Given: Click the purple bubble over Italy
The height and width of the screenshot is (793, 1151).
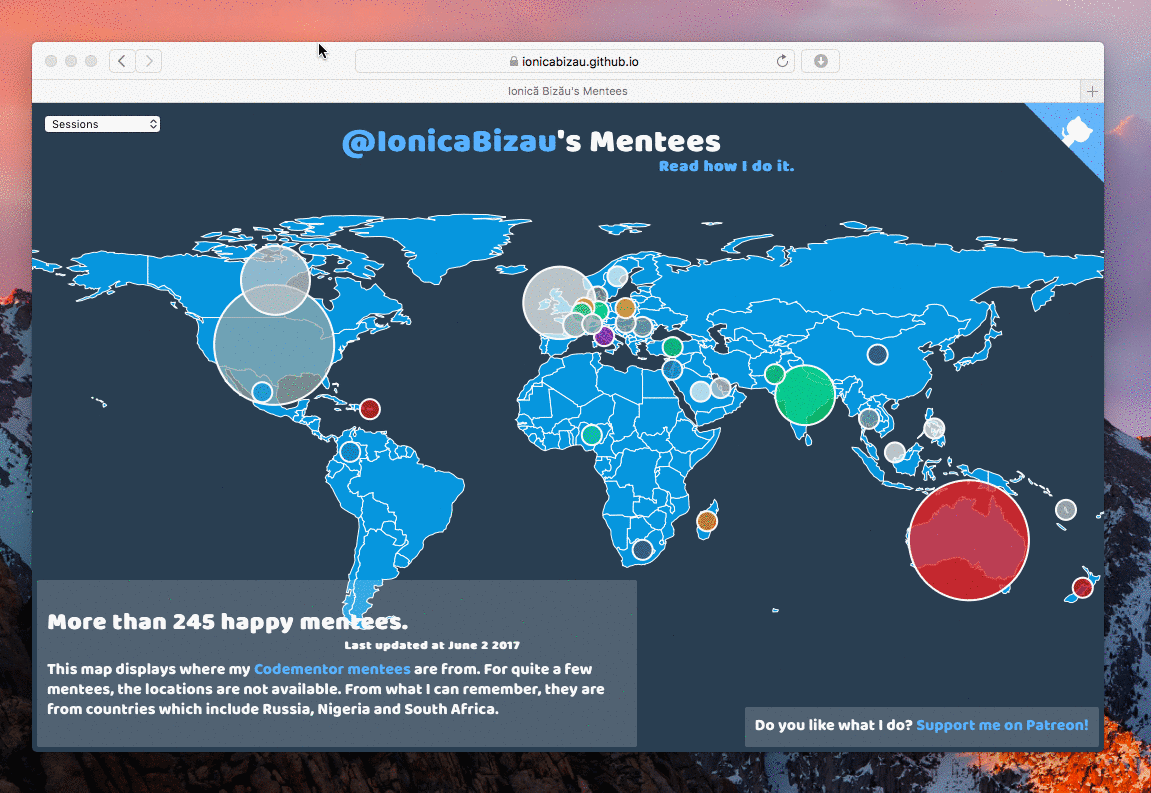Looking at the screenshot, I should pos(603,336).
